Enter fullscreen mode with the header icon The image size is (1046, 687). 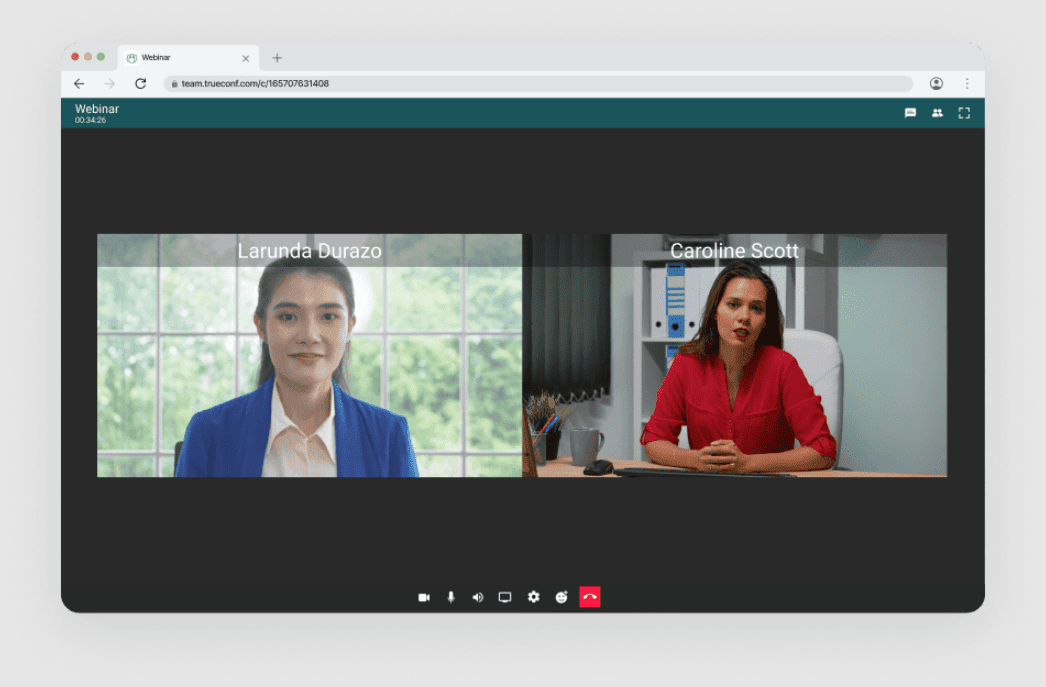point(964,113)
